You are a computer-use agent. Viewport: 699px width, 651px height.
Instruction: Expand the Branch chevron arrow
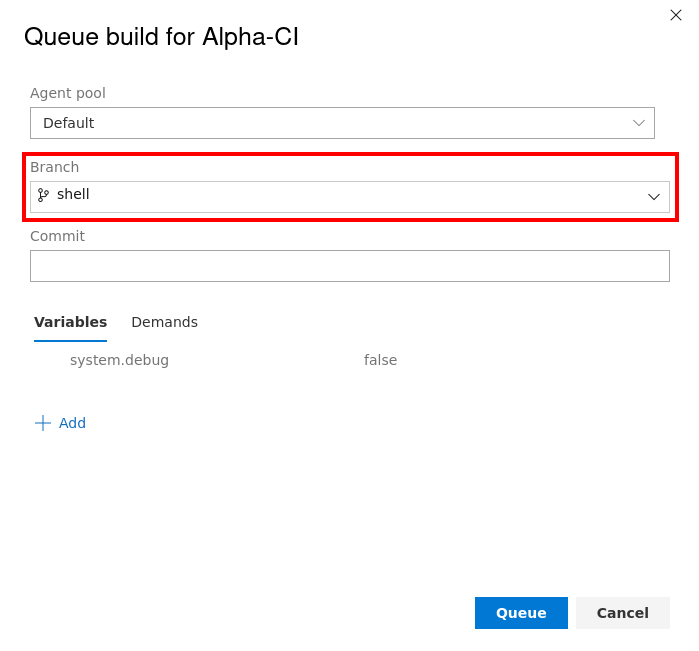pos(654,197)
